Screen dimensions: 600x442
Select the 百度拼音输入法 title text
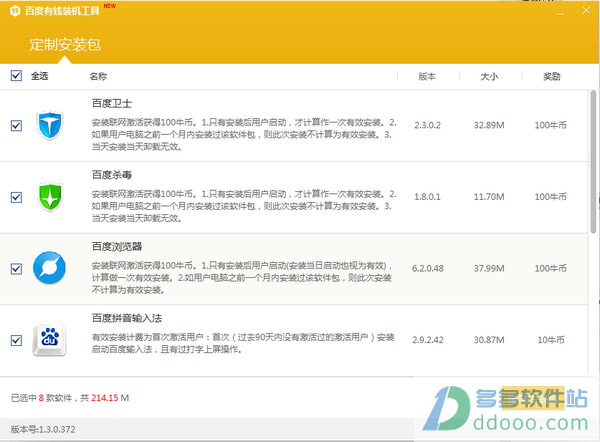(x=127, y=318)
